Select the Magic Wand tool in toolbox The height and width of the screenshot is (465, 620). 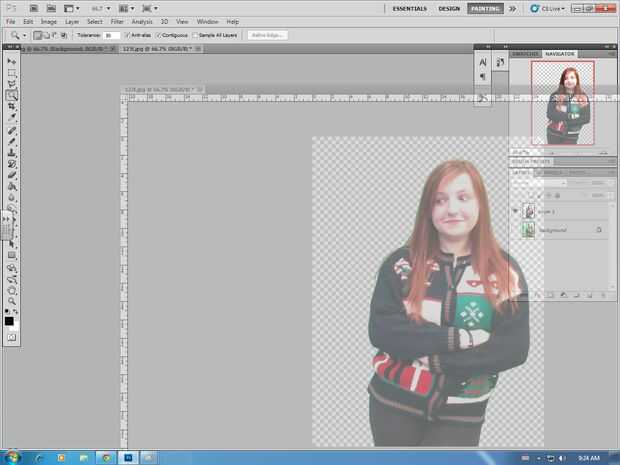12,95
